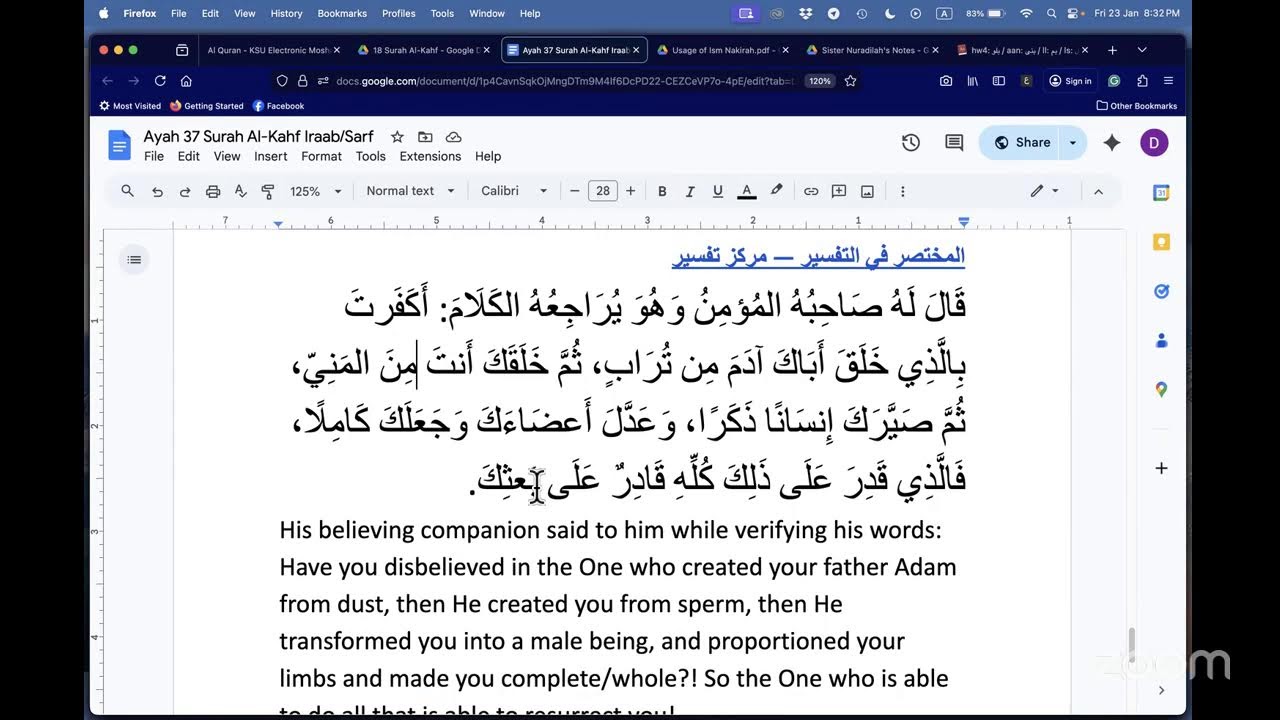Viewport: 1280px width, 720px height.
Task: Toggle Firefox reader sidebar view icon
Action: click(998, 81)
